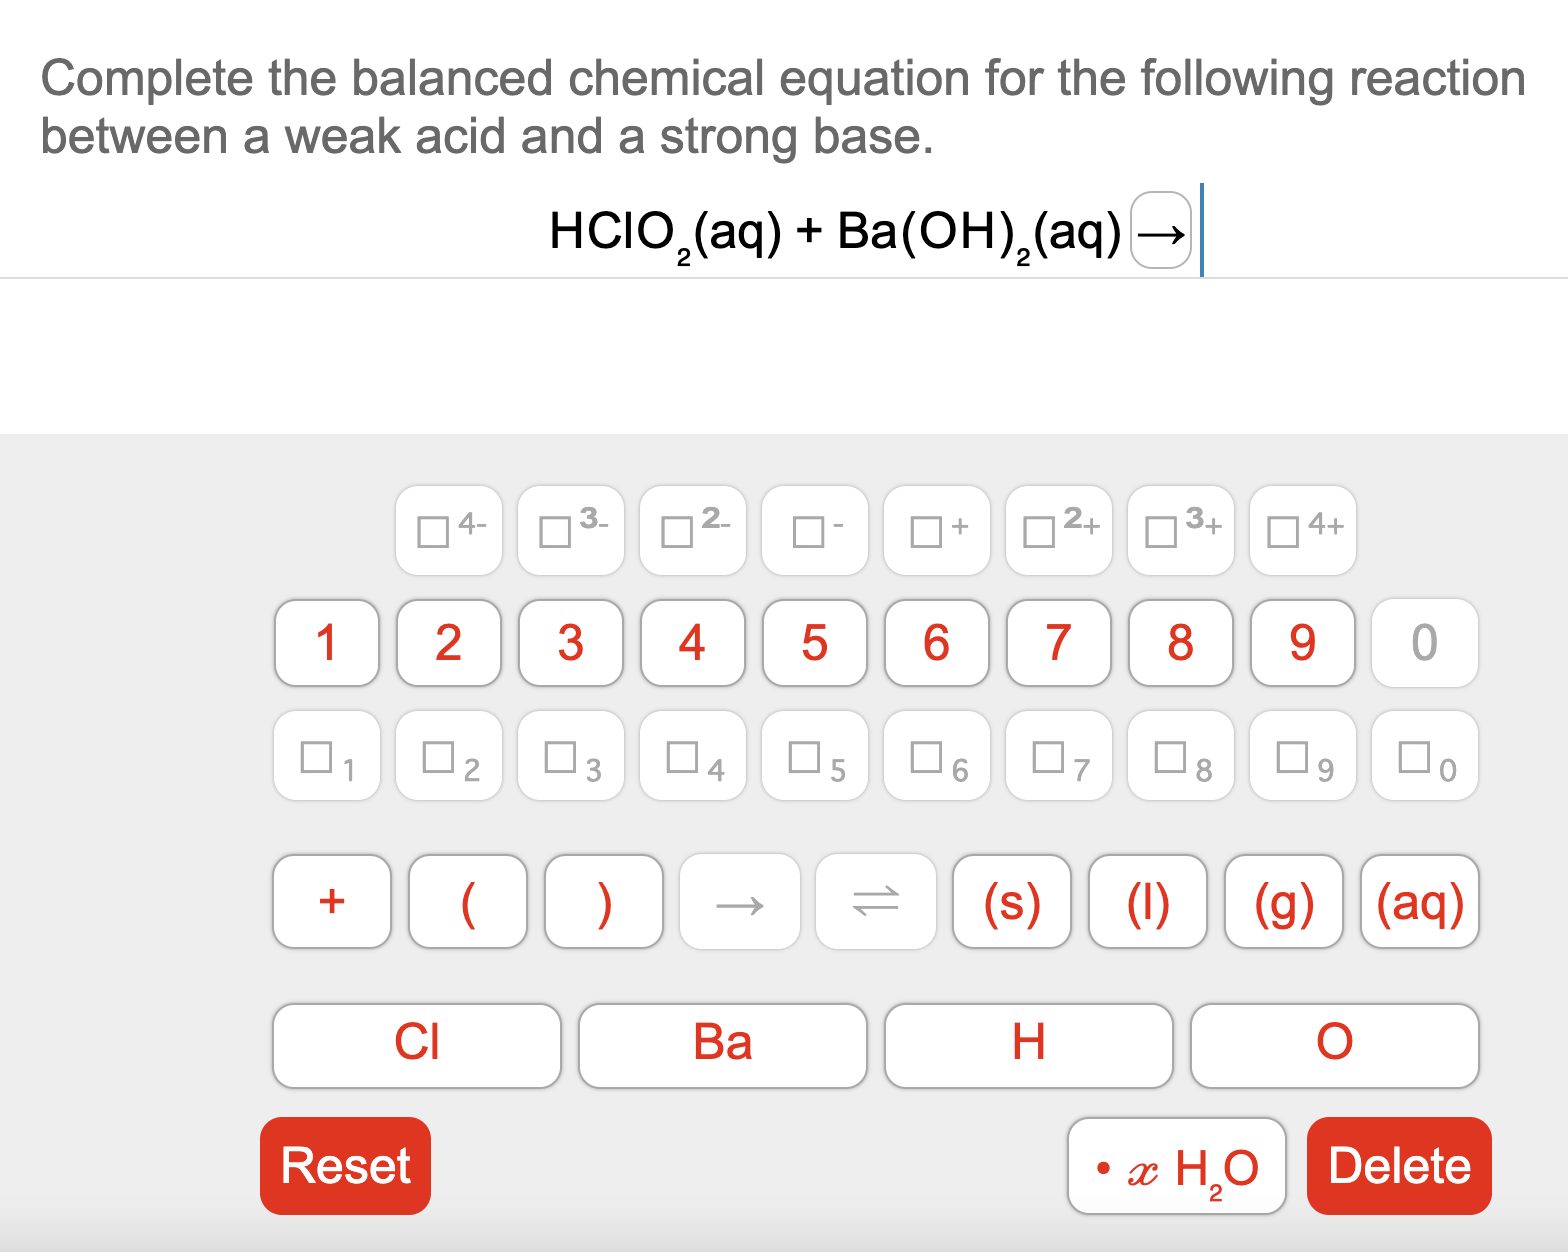This screenshot has height=1252, width=1568.
Task: Add the subscript 2 button
Action: [x=448, y=757]
